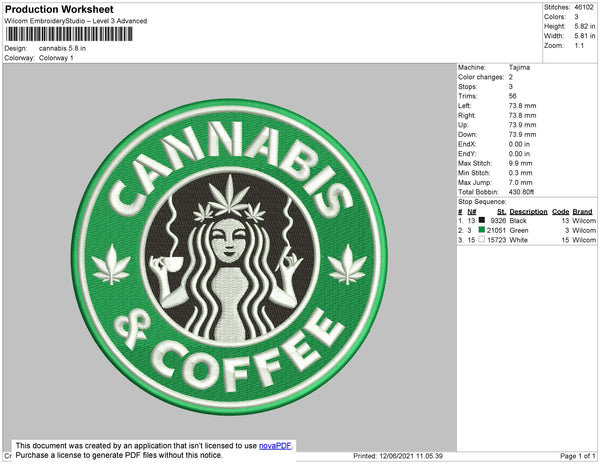600x464 pixels.
Task: Select the Color changes value 2
Action: click(x=511, y=77)
